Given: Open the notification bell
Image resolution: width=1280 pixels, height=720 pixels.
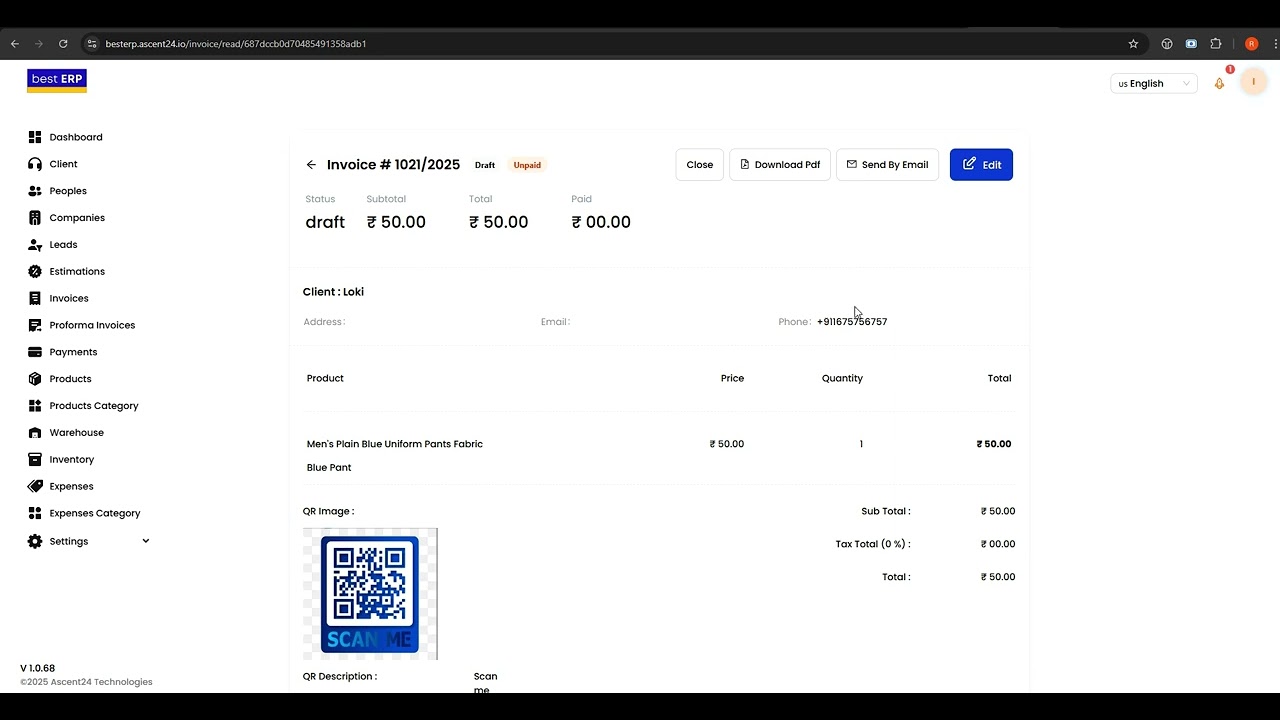Looking at the screenshot, I should coord(1219,84).
